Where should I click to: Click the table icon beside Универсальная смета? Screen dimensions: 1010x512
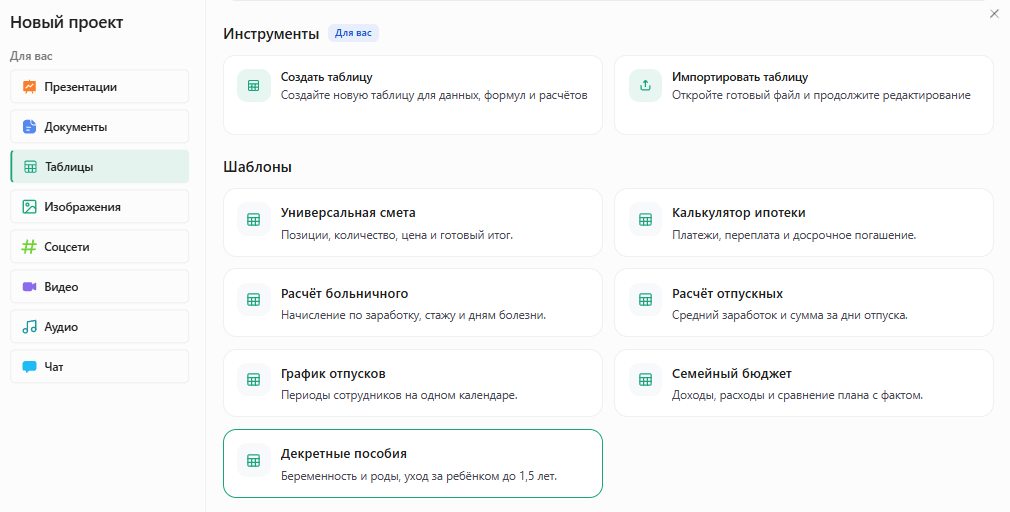click(254, 220)
